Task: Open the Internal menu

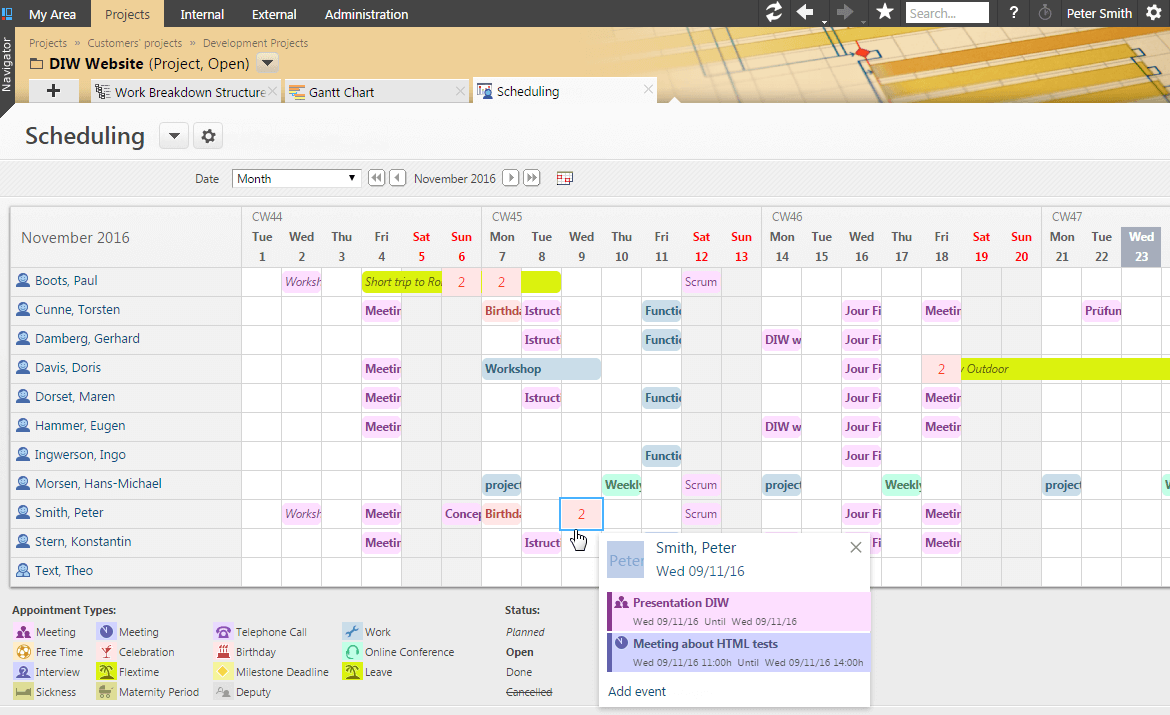Action: pyautogui.click(x=201, y=14)
